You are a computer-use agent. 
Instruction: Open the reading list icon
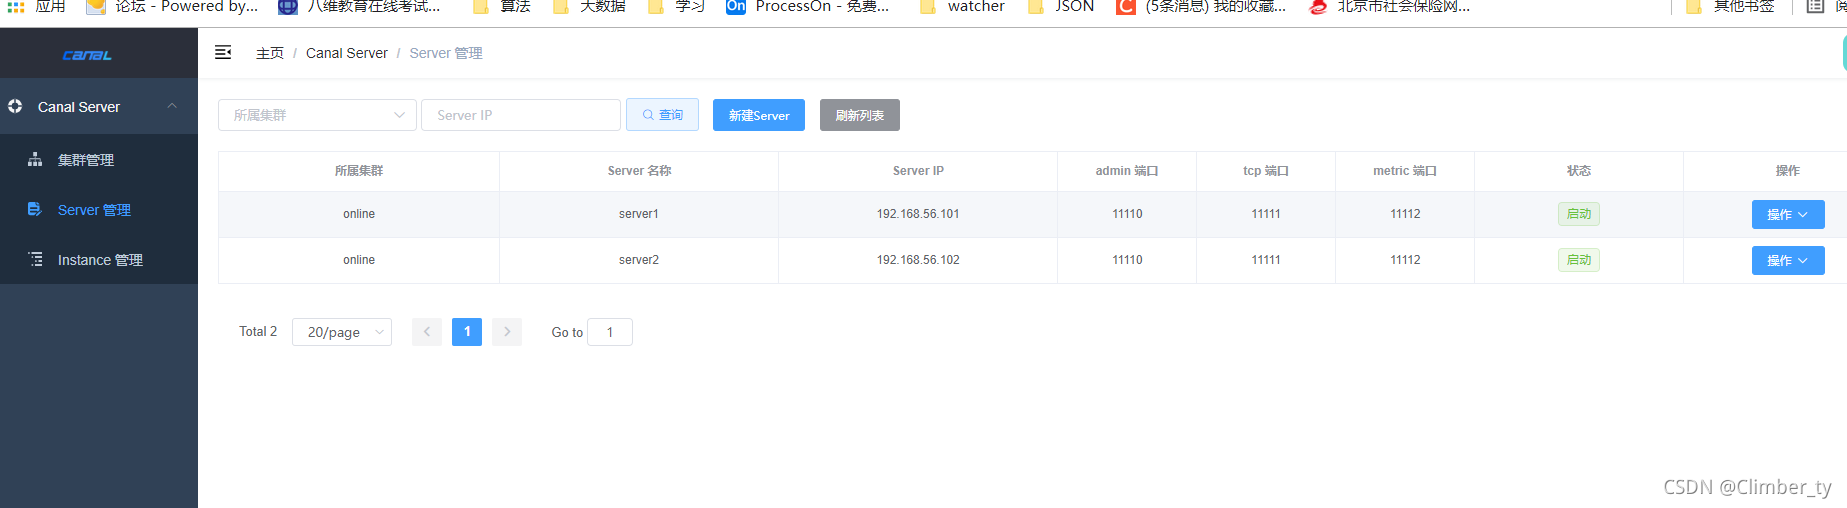1815,6
